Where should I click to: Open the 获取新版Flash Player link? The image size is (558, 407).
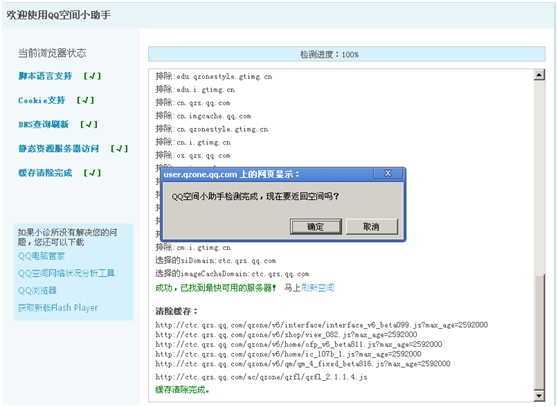point(58,307)
